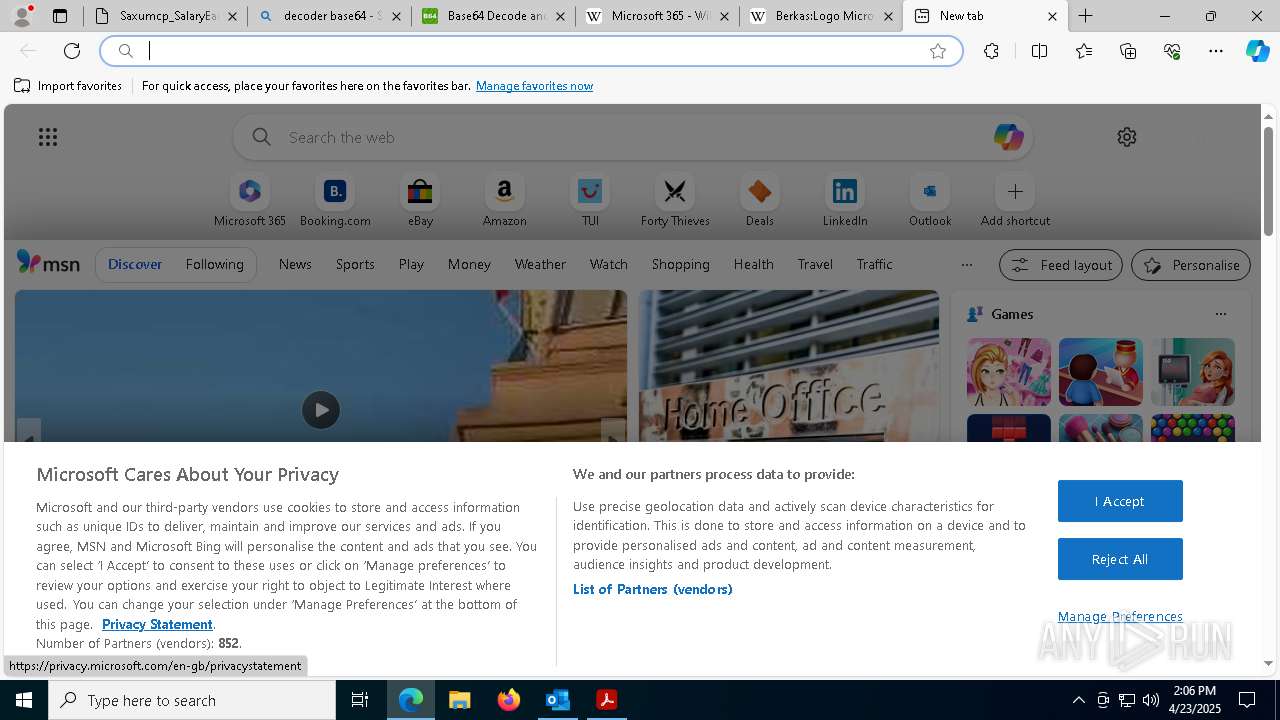Add this page to favorites star
The image size is (1280, 720).
(938, 51)
